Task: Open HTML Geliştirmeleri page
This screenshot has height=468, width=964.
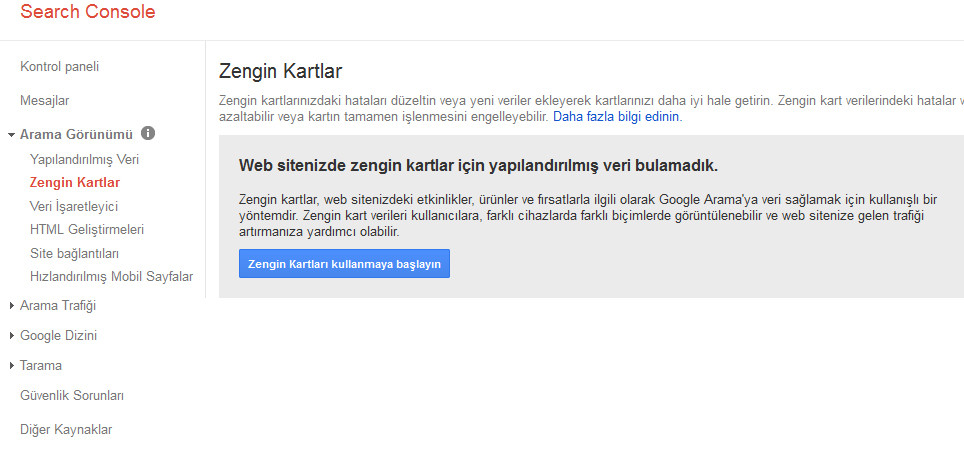Action: click(x=87, y=229)
